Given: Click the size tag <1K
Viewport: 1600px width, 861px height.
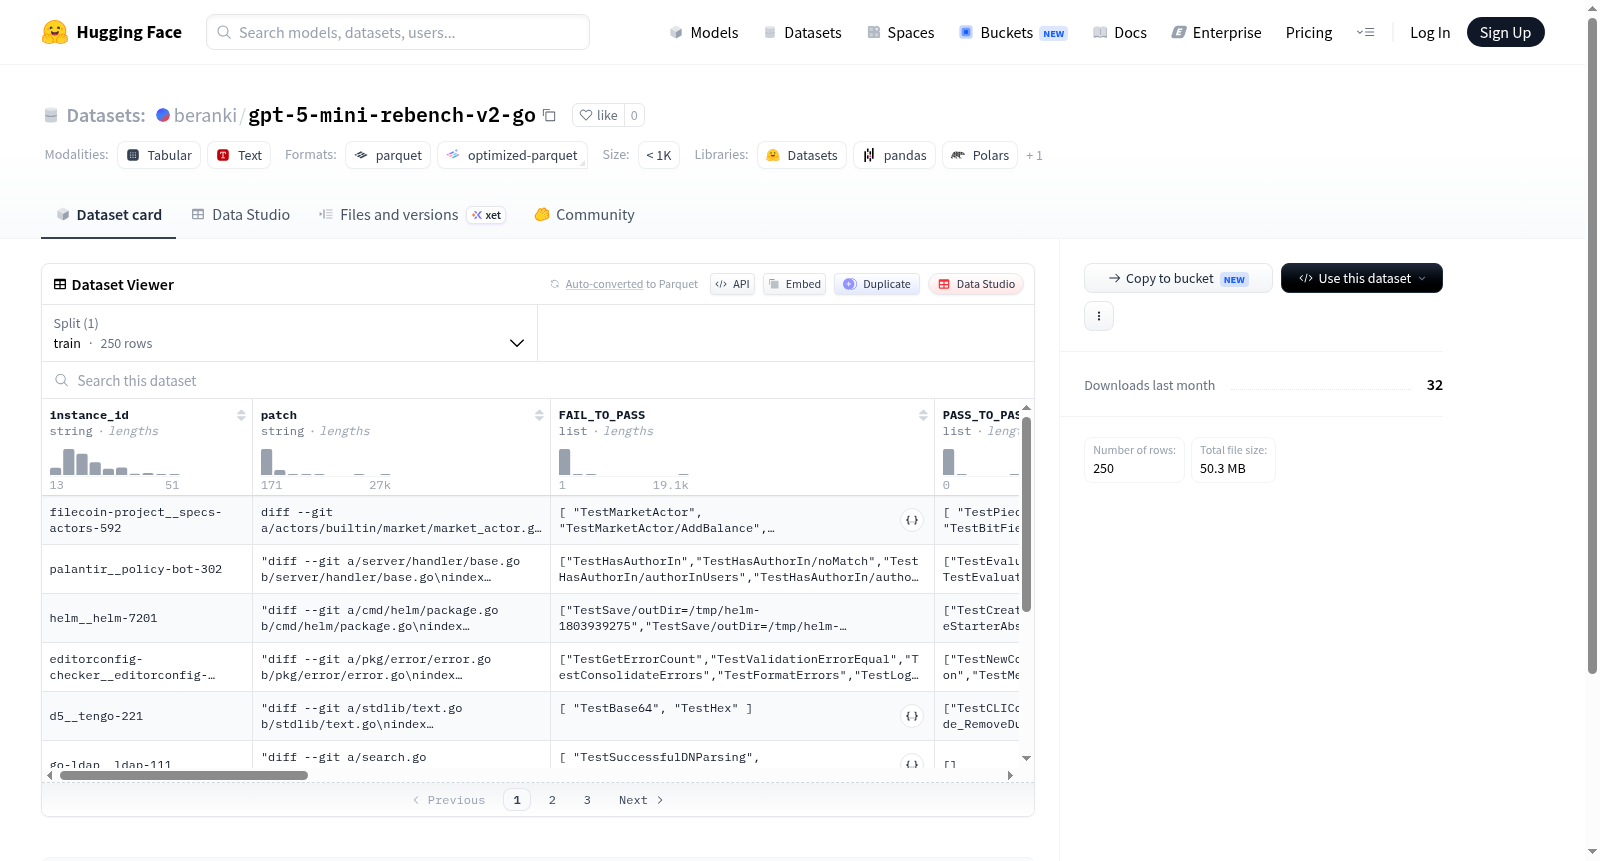Looking at the screenshot, I should pyautogui.click(x=659, y=155).
